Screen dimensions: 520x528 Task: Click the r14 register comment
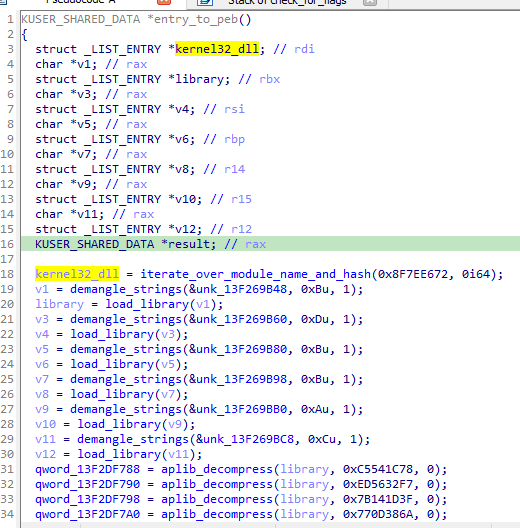[234, 169]
